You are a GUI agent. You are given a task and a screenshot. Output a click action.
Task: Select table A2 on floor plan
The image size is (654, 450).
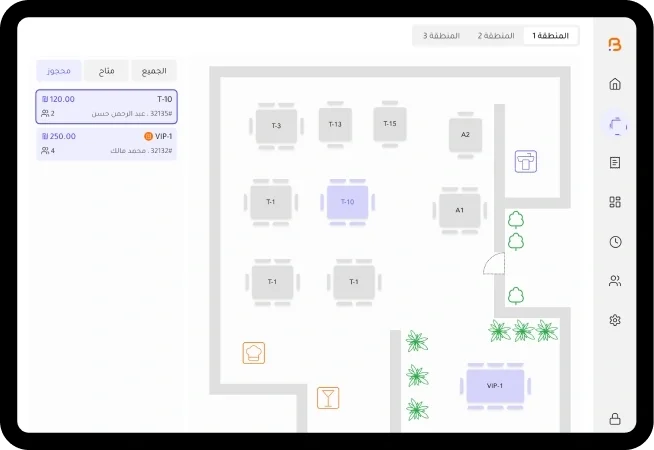465,135
